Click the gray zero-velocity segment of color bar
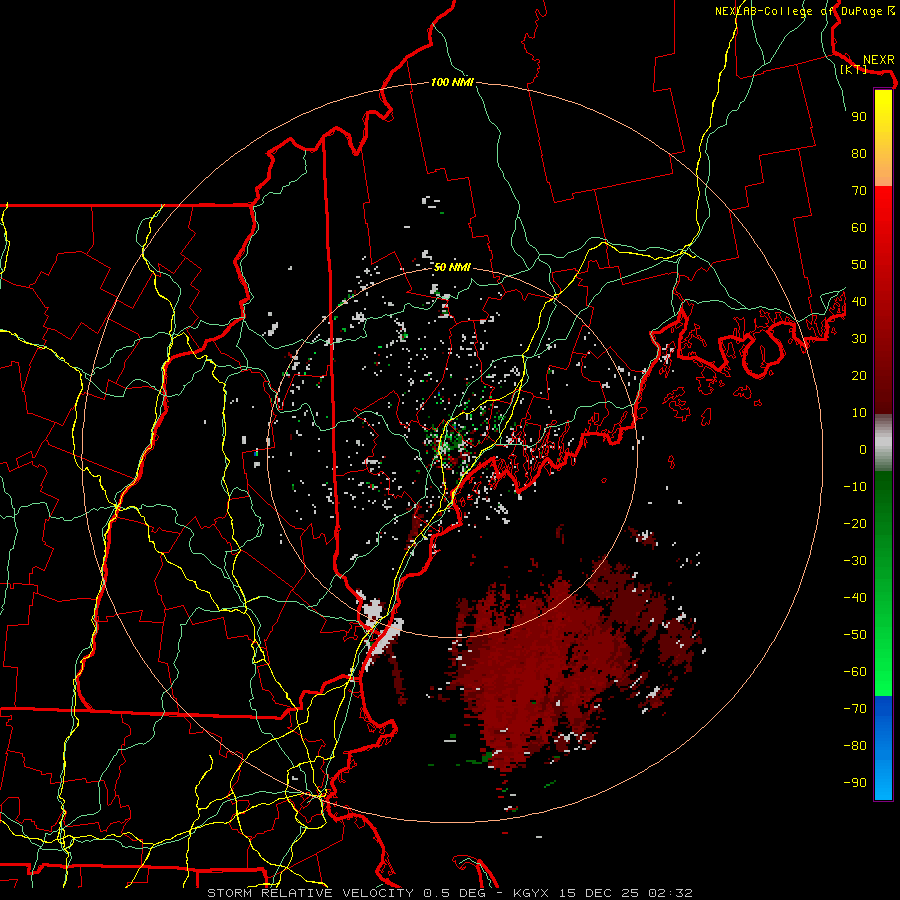 tap(883, 443)
